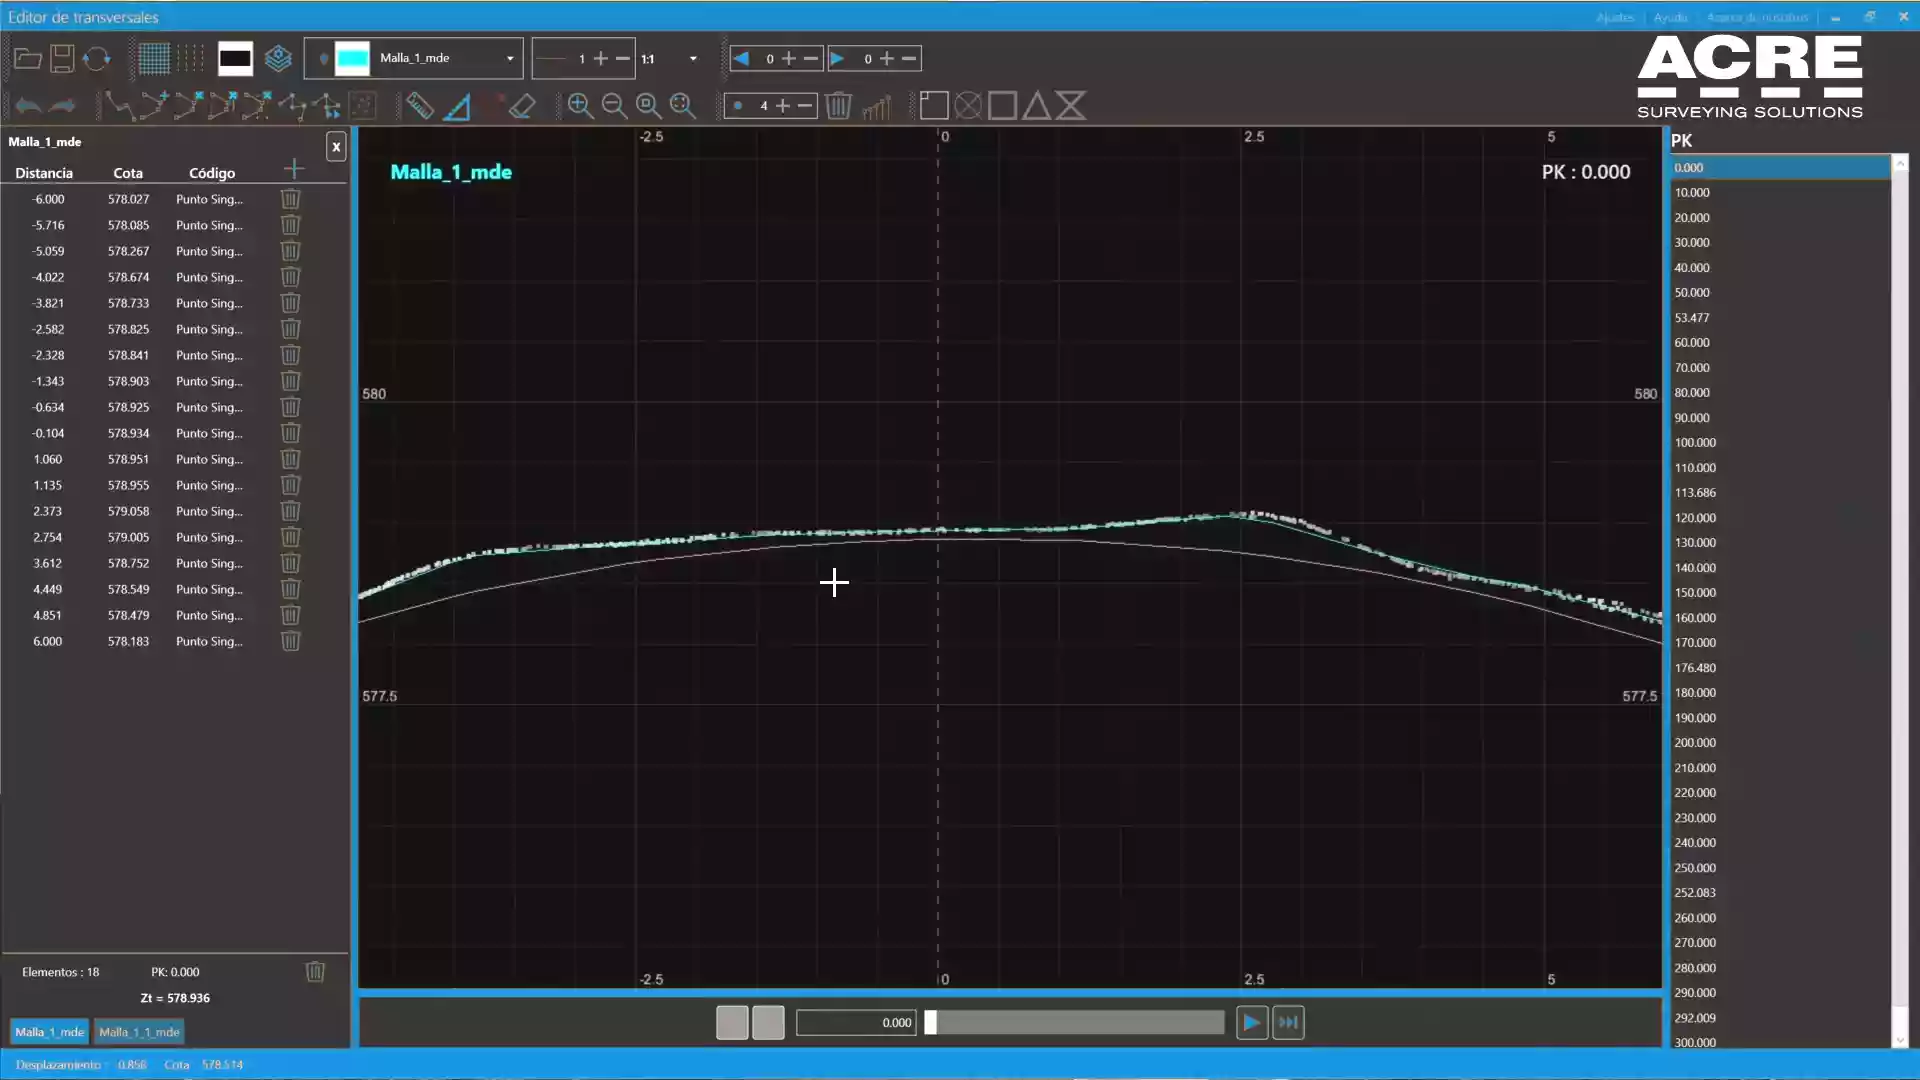Delete the point row at distance 6.000

(290, 641)
